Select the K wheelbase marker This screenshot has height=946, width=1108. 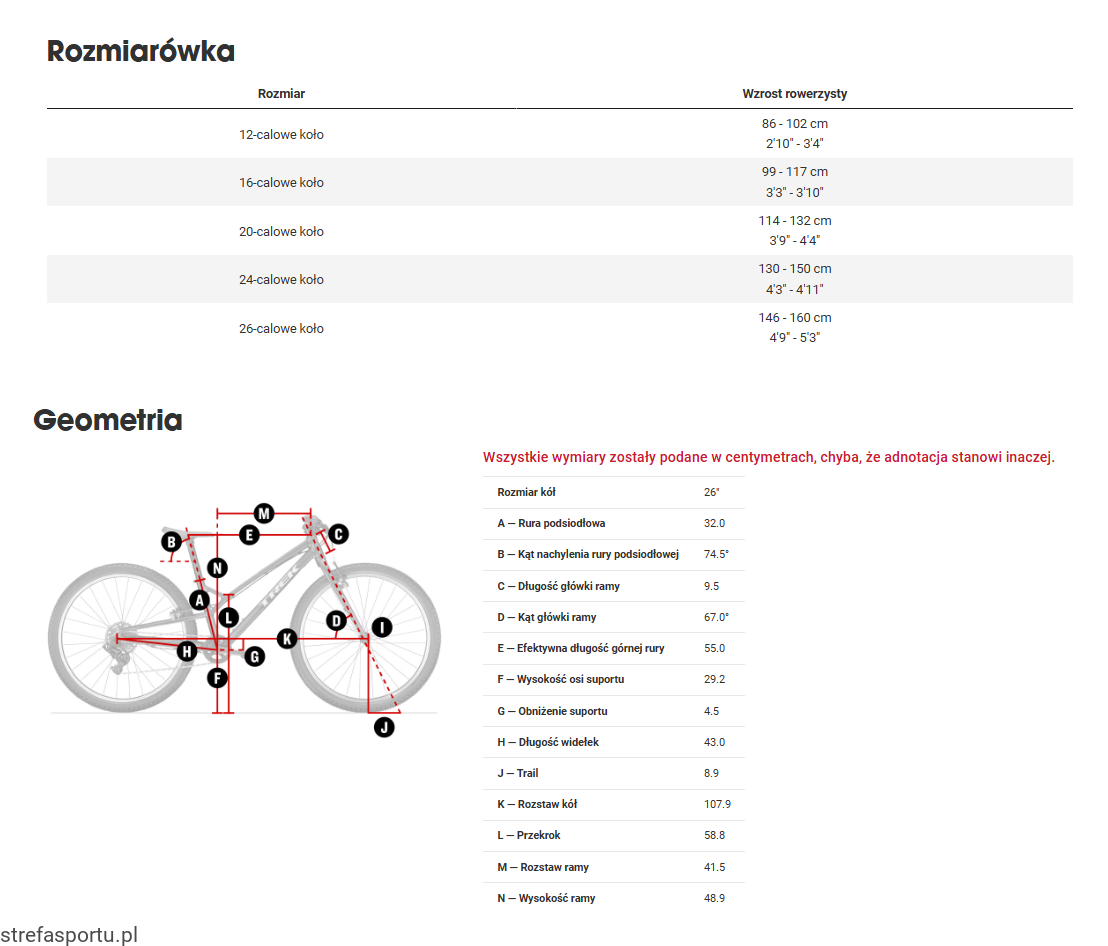click(287, 638)
